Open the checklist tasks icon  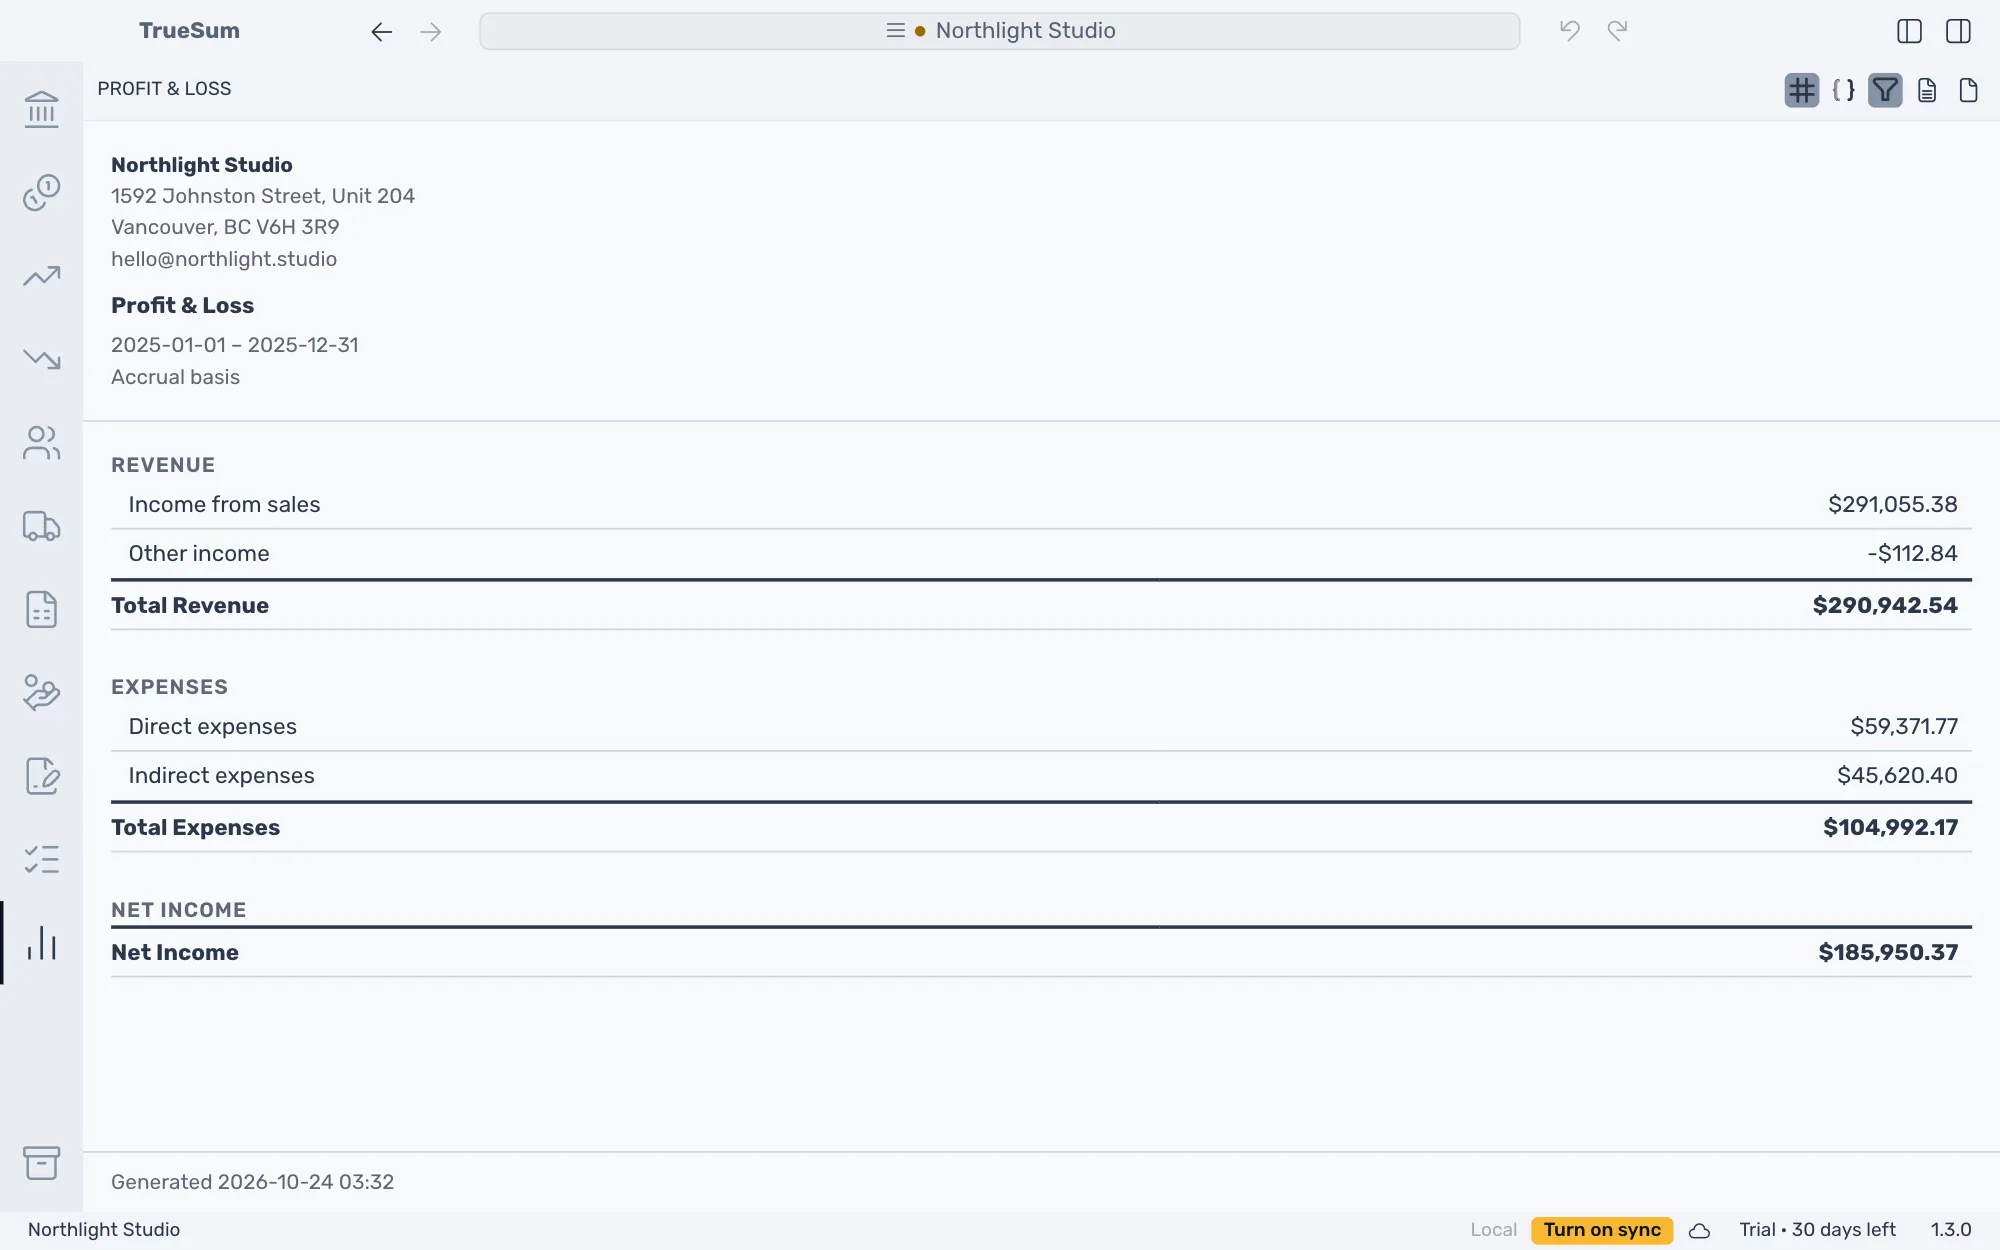tap(41, 859)
